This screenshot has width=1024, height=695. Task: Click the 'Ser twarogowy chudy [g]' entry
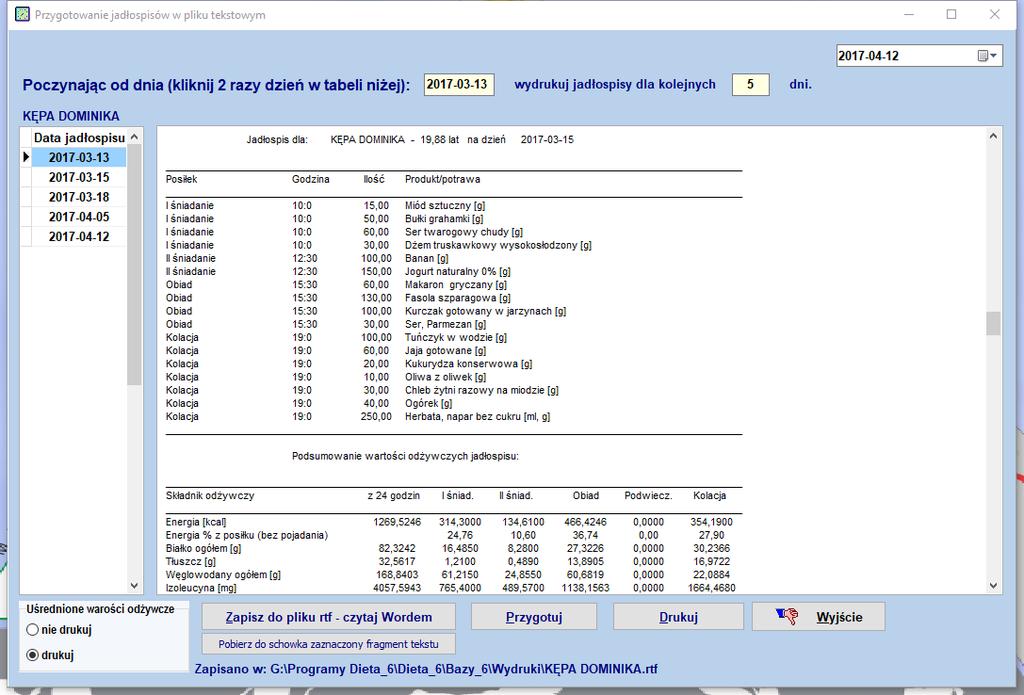coord(464,232)
